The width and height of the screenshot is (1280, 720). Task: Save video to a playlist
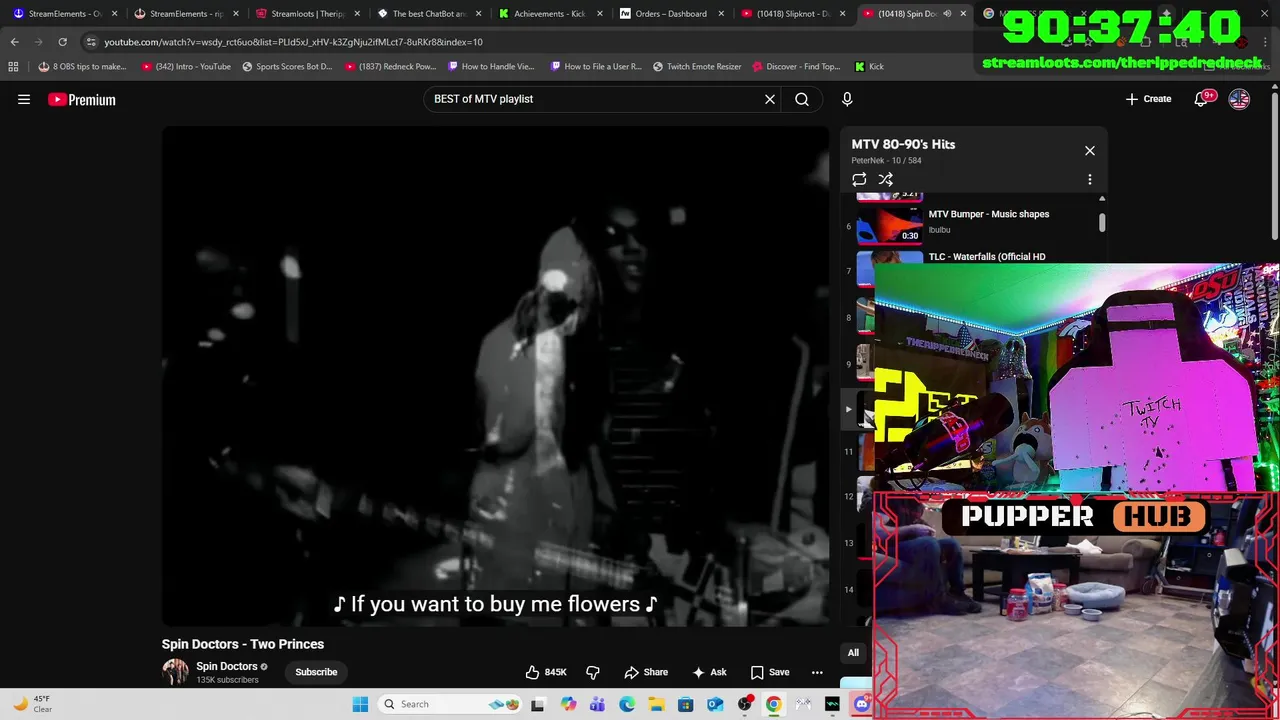tap(770, 672)
